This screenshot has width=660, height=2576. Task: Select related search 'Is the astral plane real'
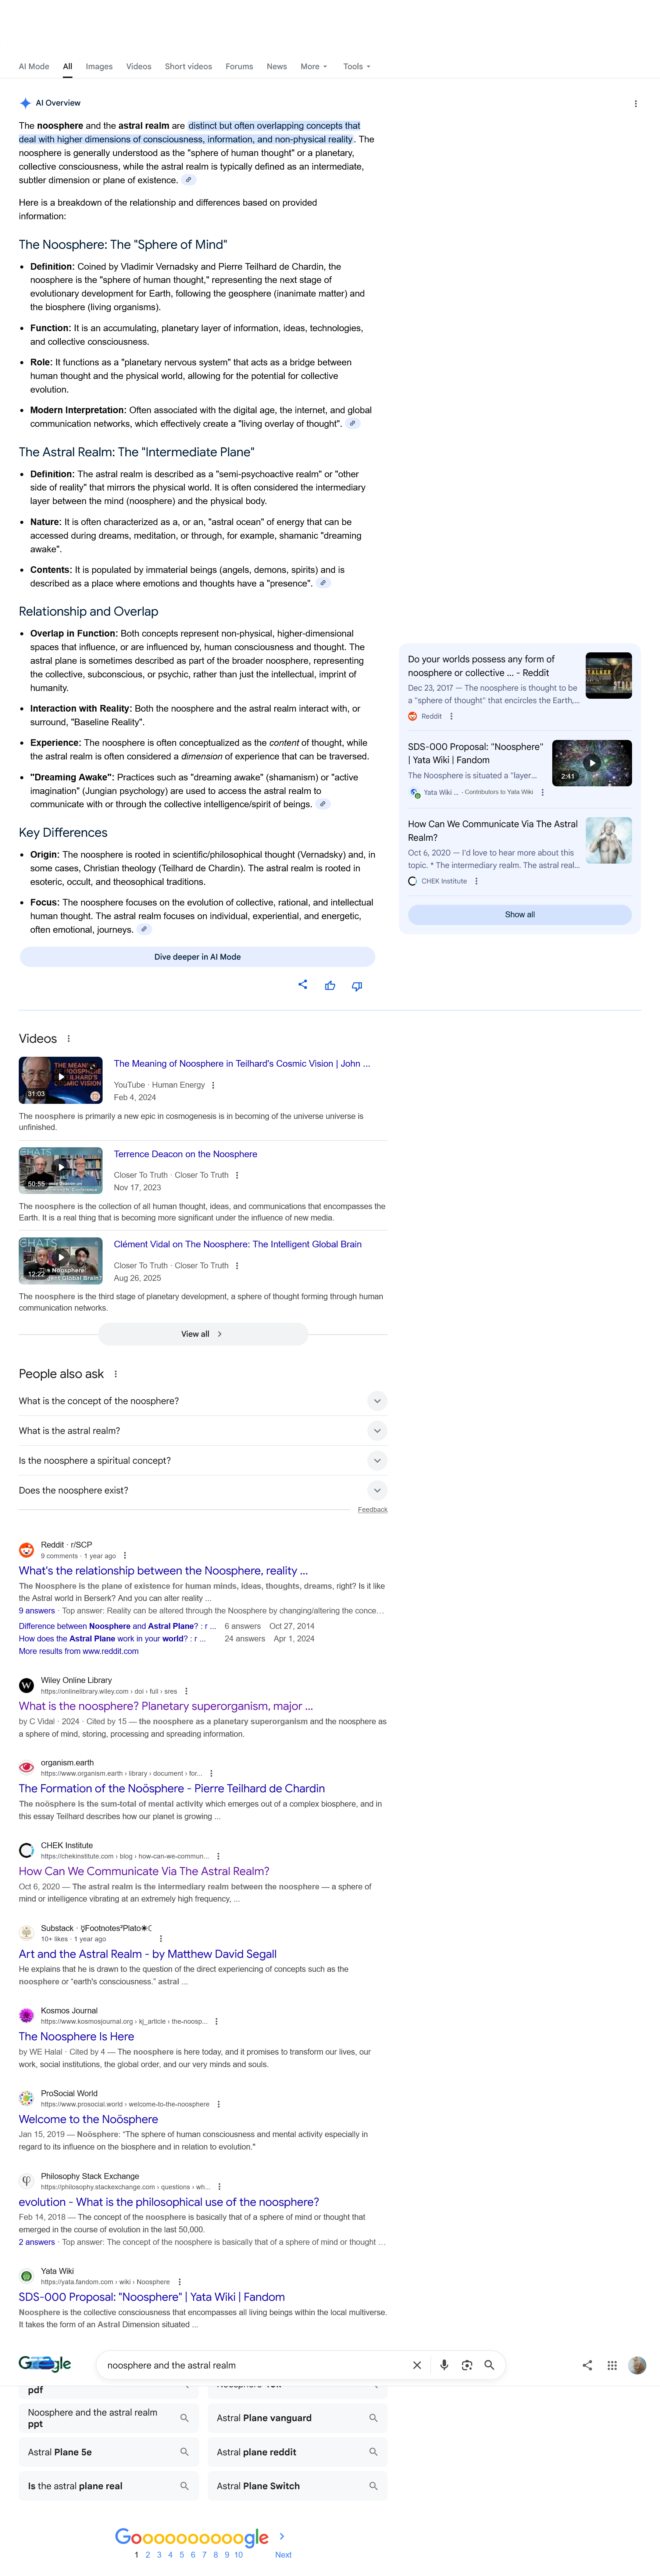point(108,2486)
